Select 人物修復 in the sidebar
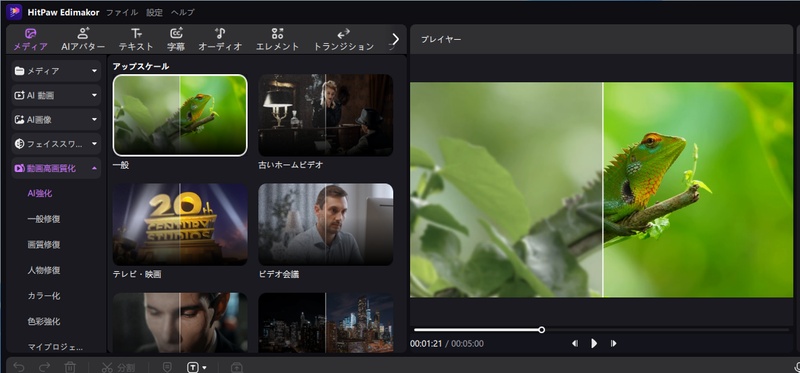Image resolution: width=800 pixels, height=373 pixels. 44,270
